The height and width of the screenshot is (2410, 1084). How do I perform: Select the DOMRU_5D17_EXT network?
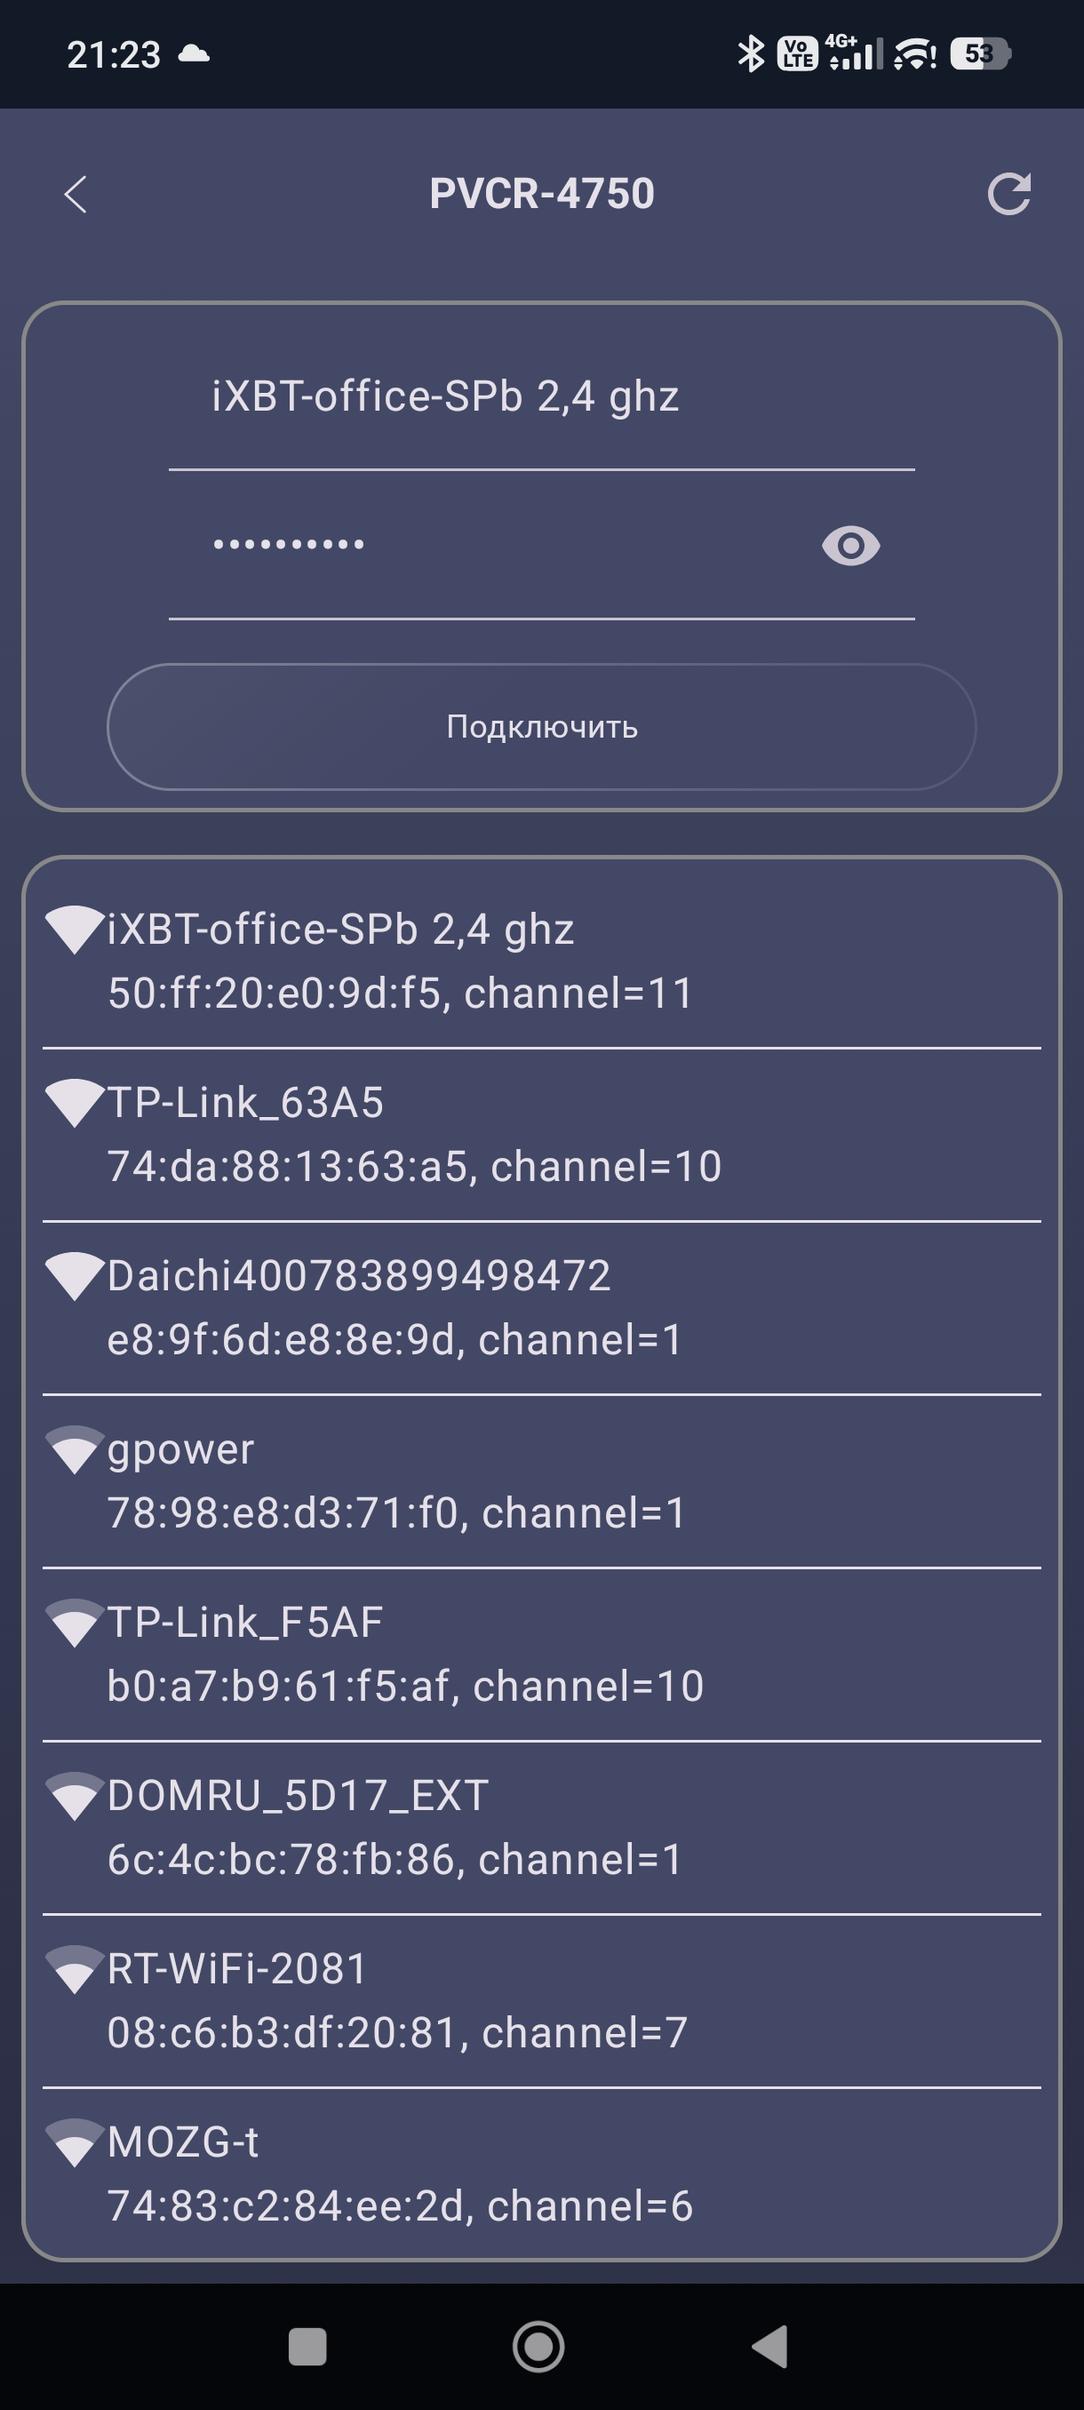tap(542, 1827)
